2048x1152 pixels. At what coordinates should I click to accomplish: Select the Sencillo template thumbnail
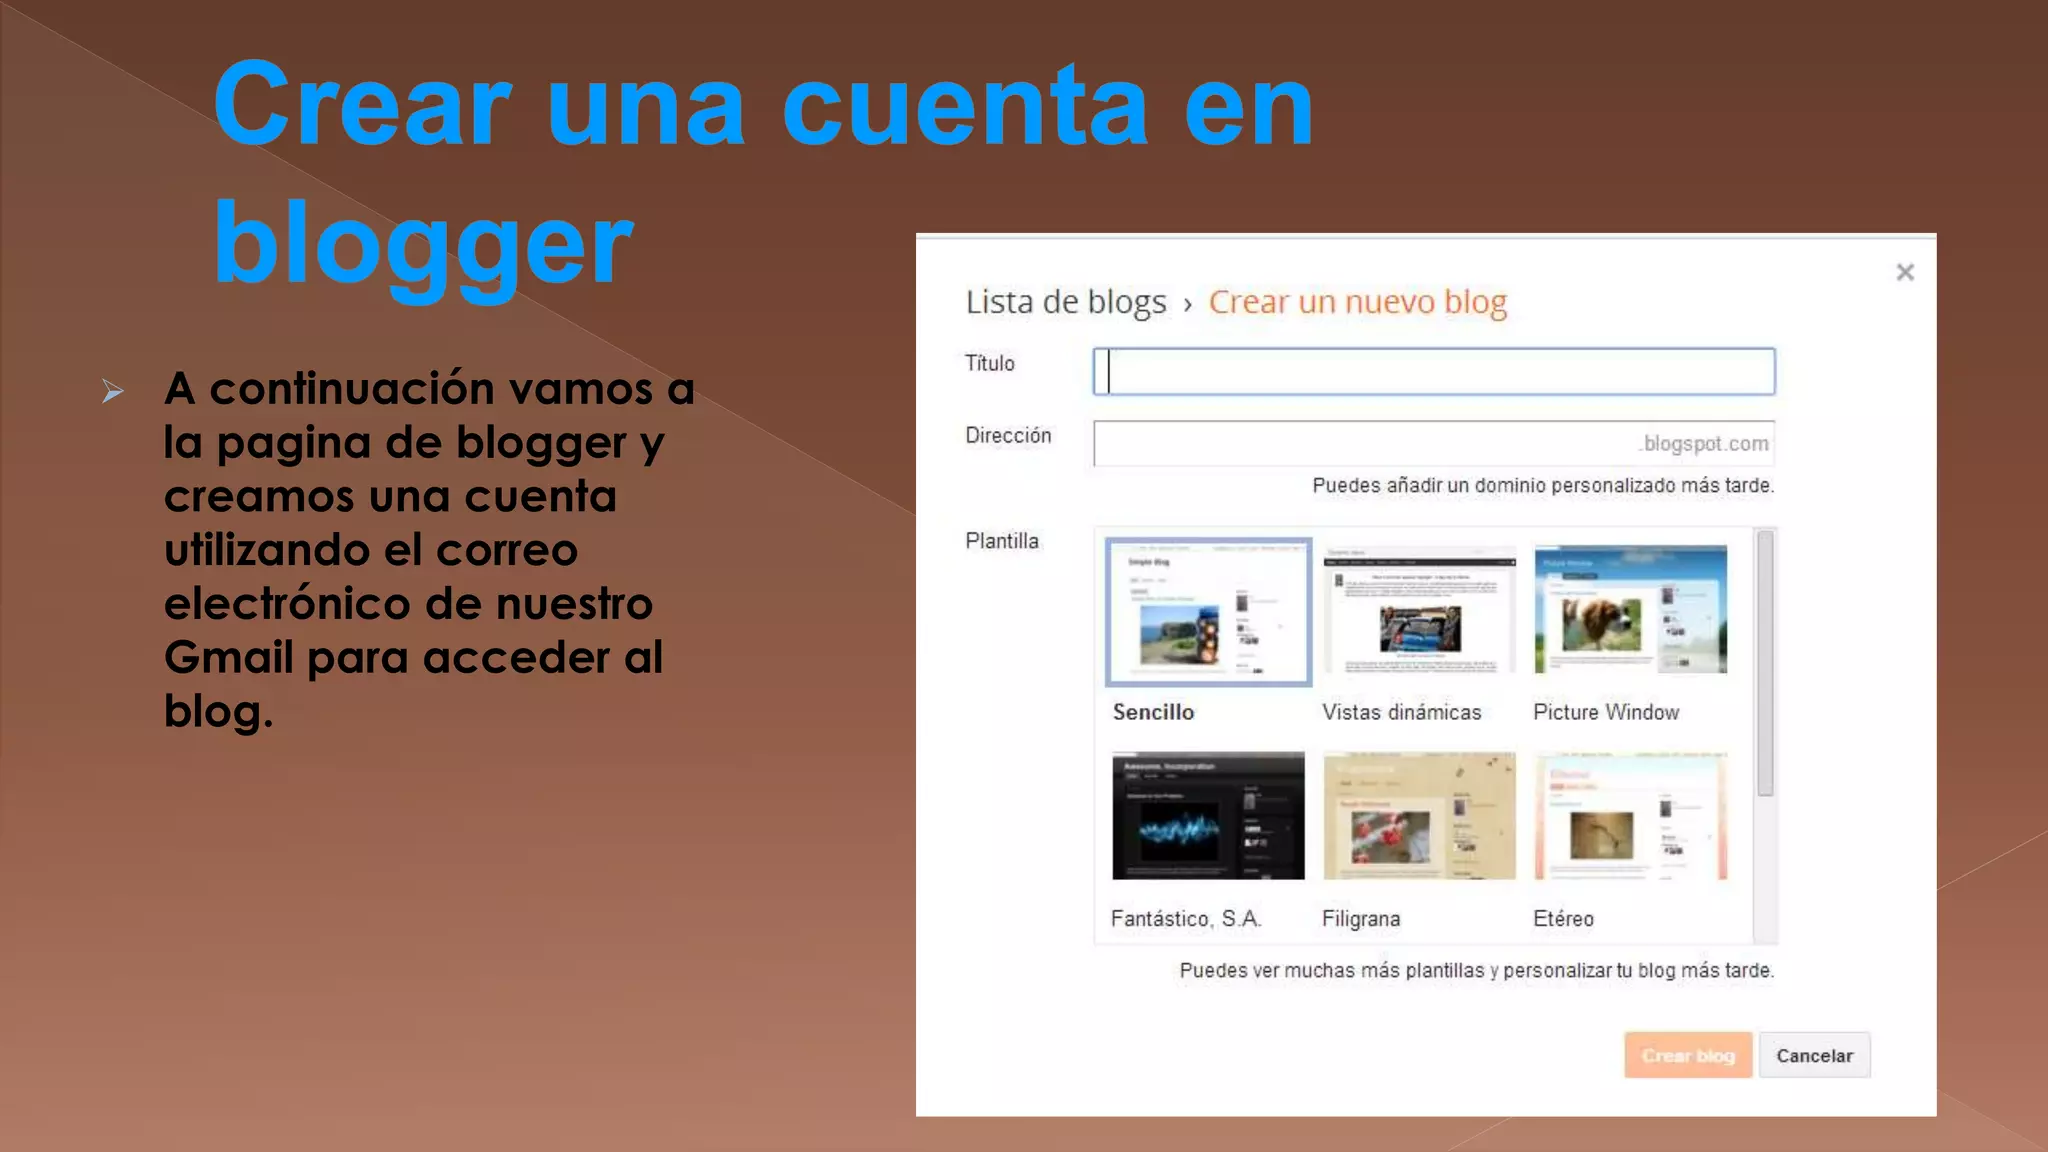tap(1208, 612)
